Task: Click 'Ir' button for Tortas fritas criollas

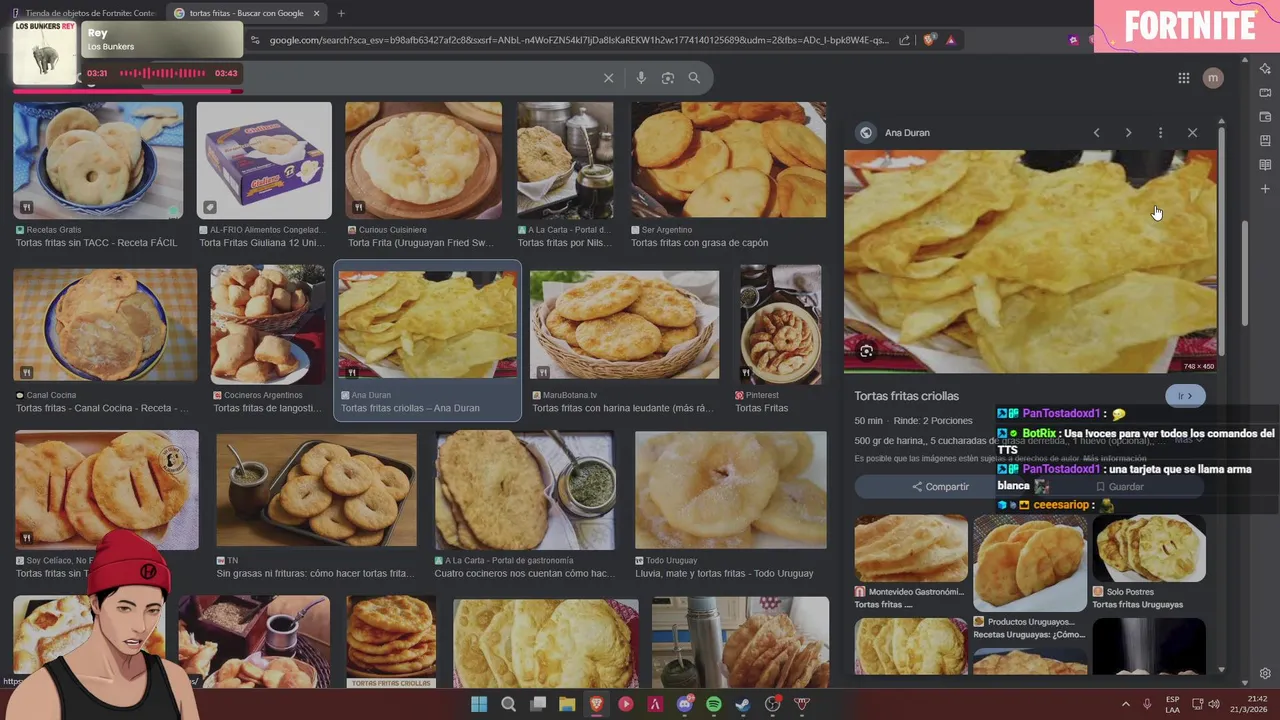Action: click(1185, 396)
